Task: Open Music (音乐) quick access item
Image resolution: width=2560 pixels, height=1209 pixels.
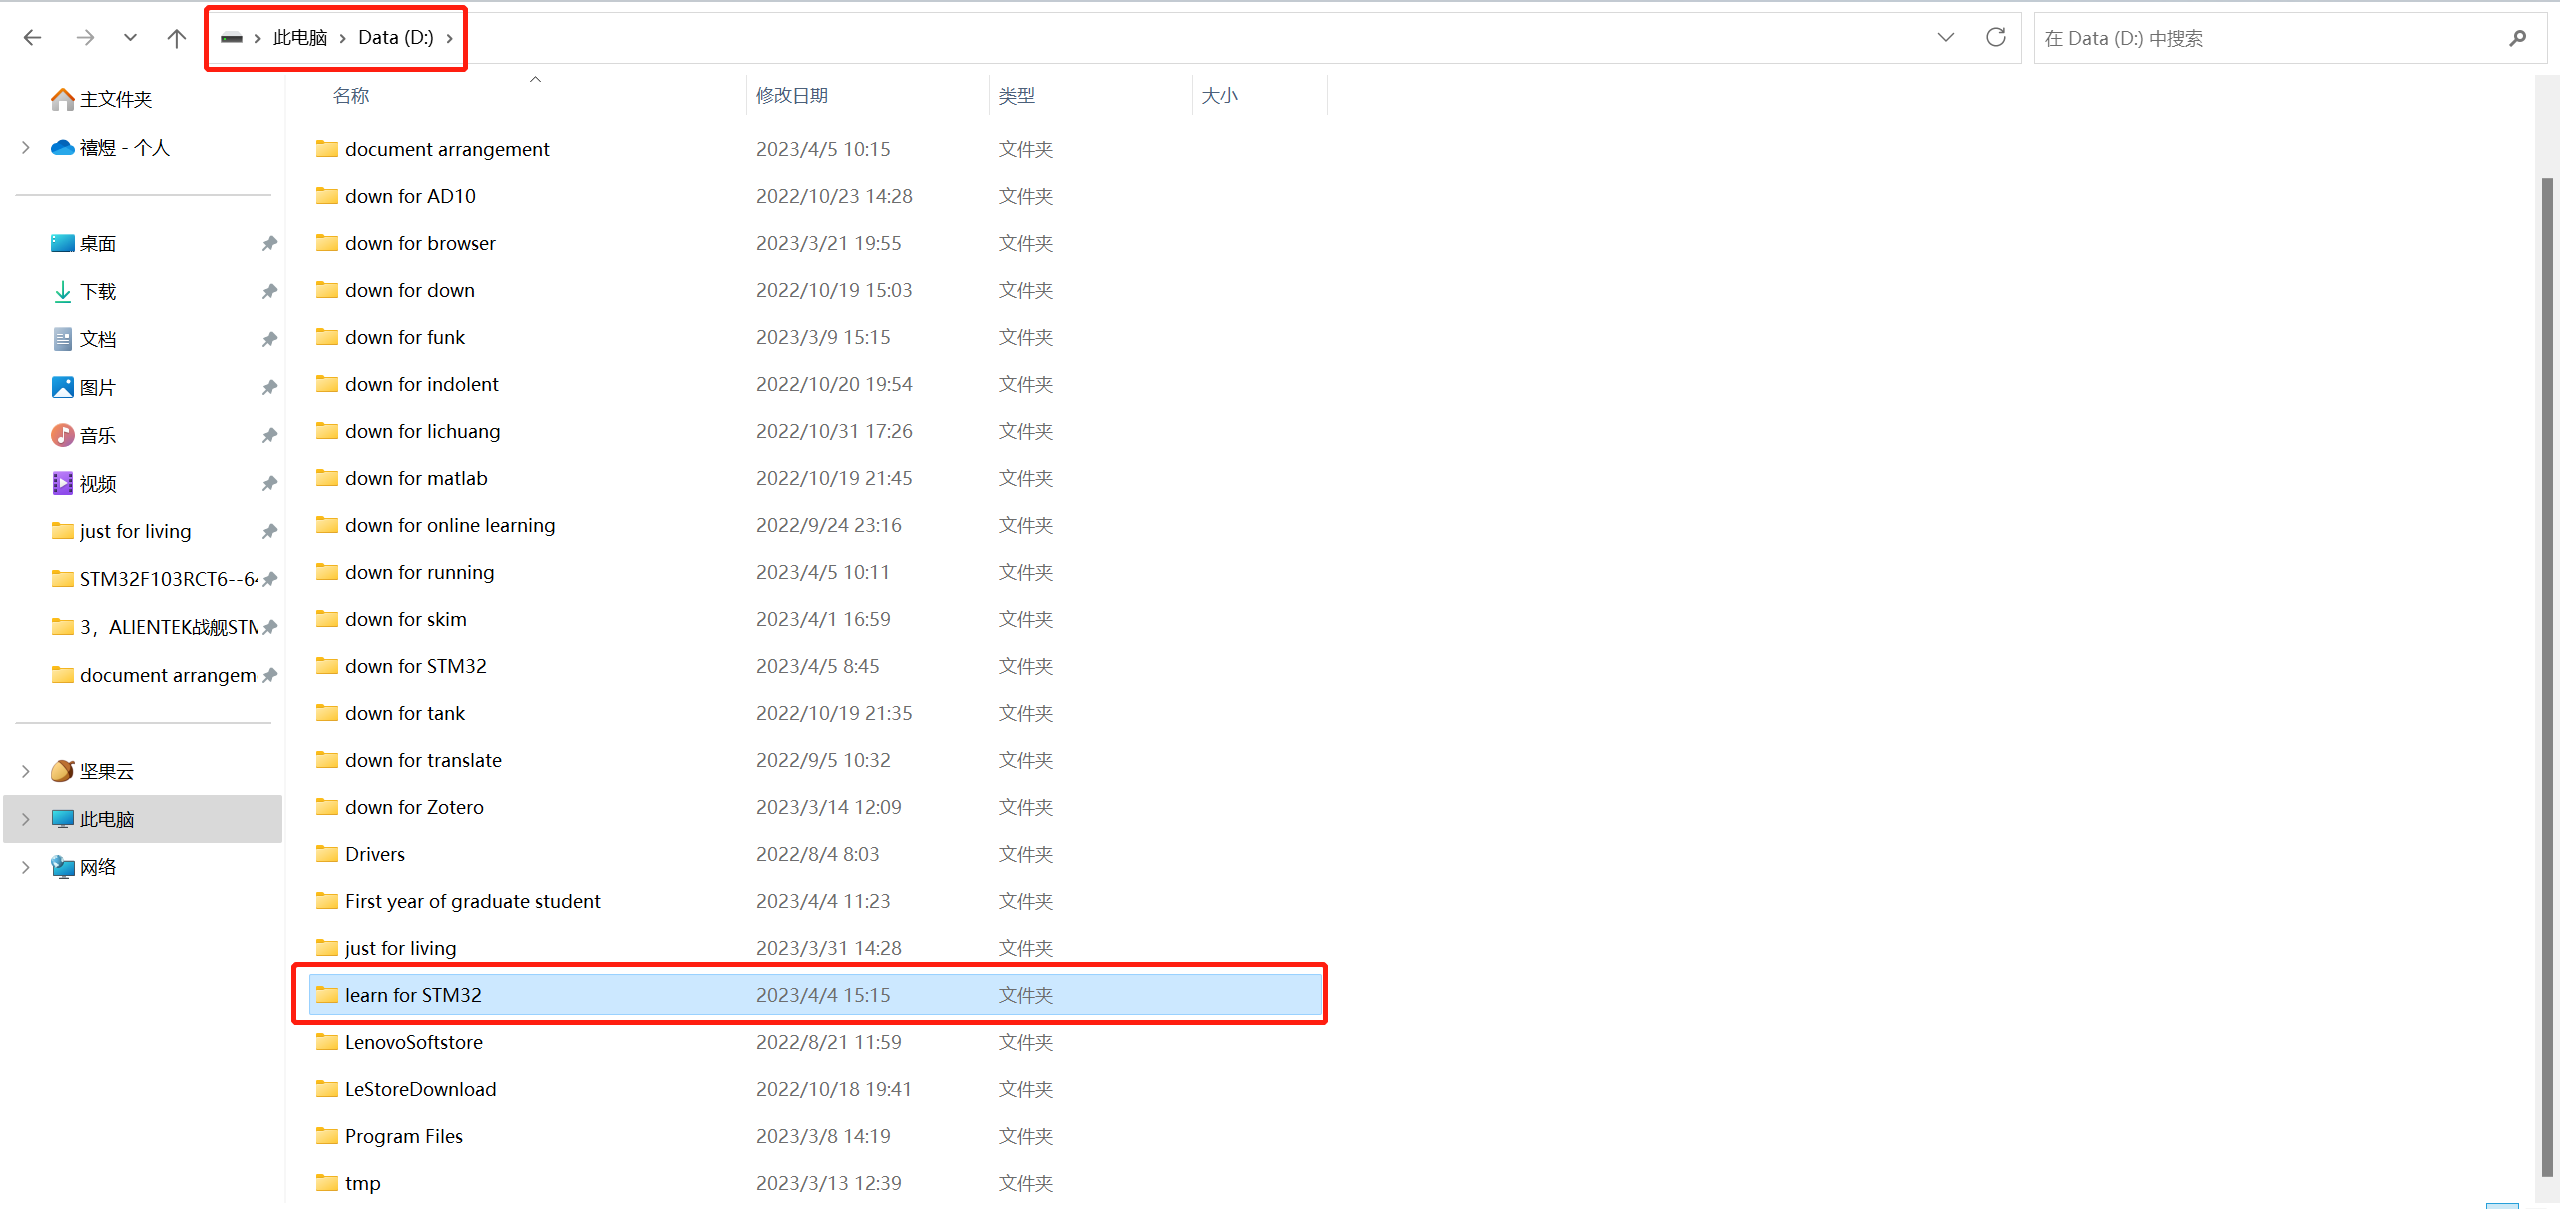Action: click(98, 435)
